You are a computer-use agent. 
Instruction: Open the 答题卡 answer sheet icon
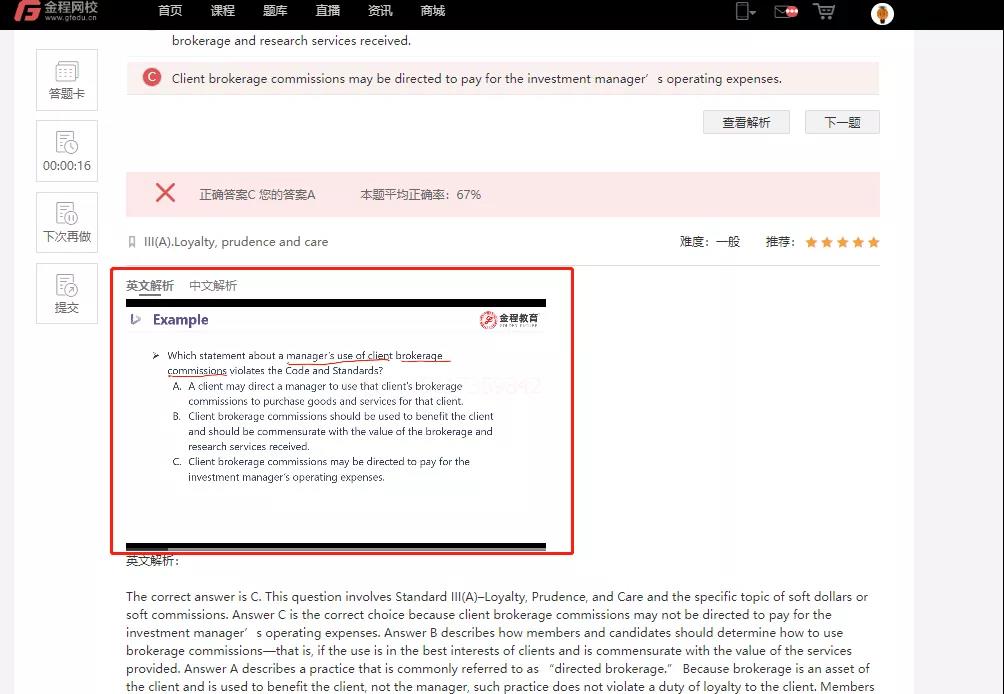67,80
